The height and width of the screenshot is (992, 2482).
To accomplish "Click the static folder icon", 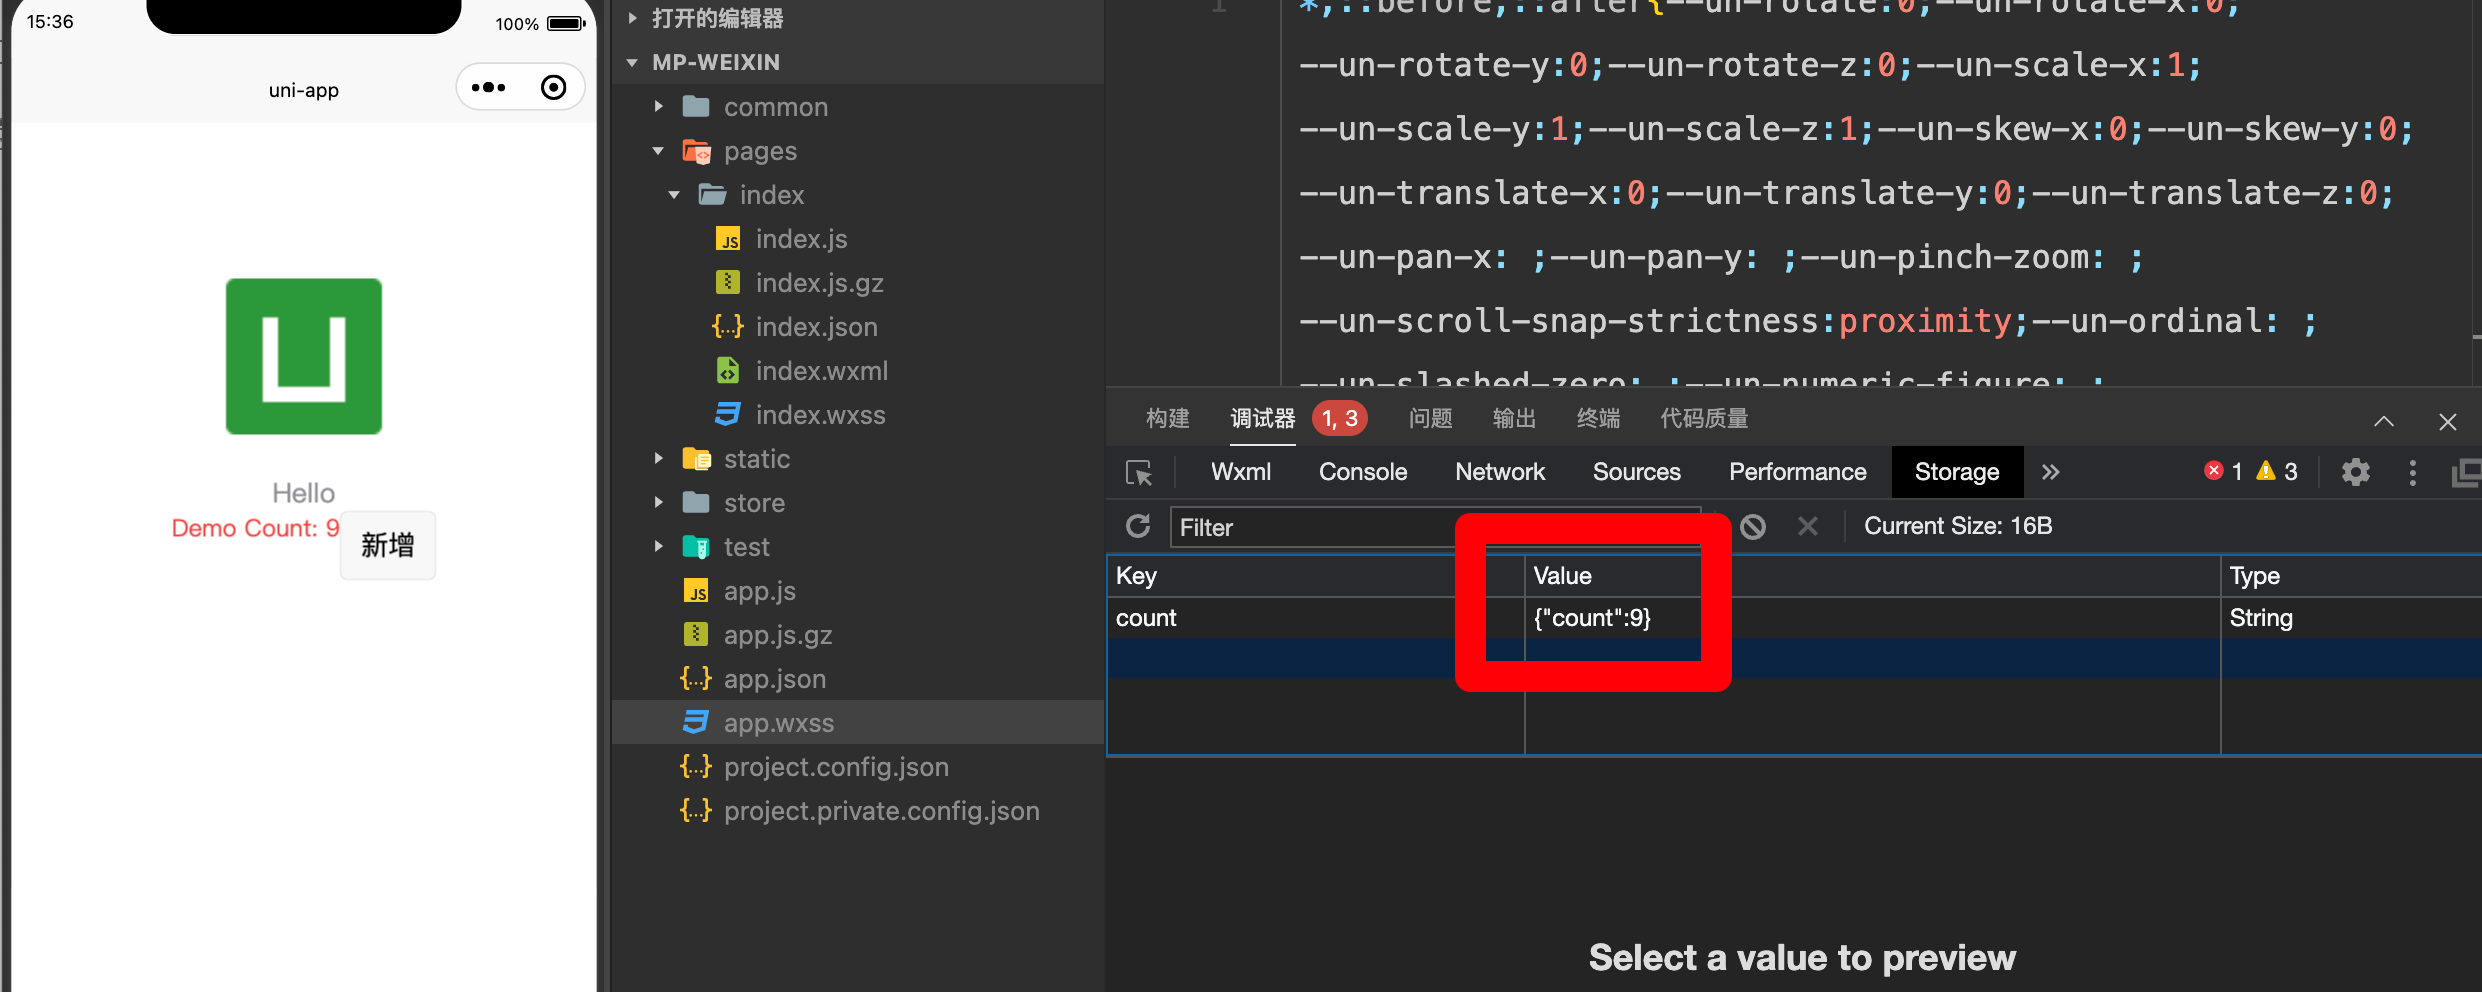I will [x=696, y=458].
